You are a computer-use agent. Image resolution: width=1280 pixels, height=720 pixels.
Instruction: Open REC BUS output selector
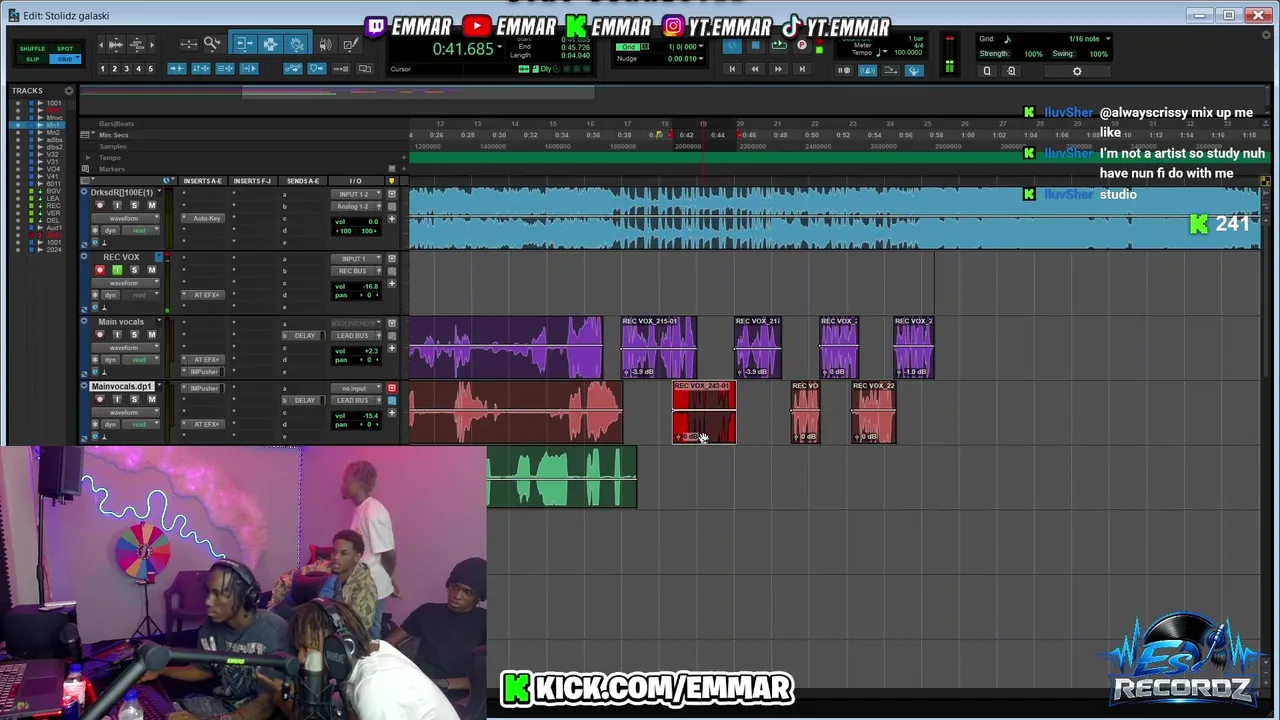tap(356, 271)
